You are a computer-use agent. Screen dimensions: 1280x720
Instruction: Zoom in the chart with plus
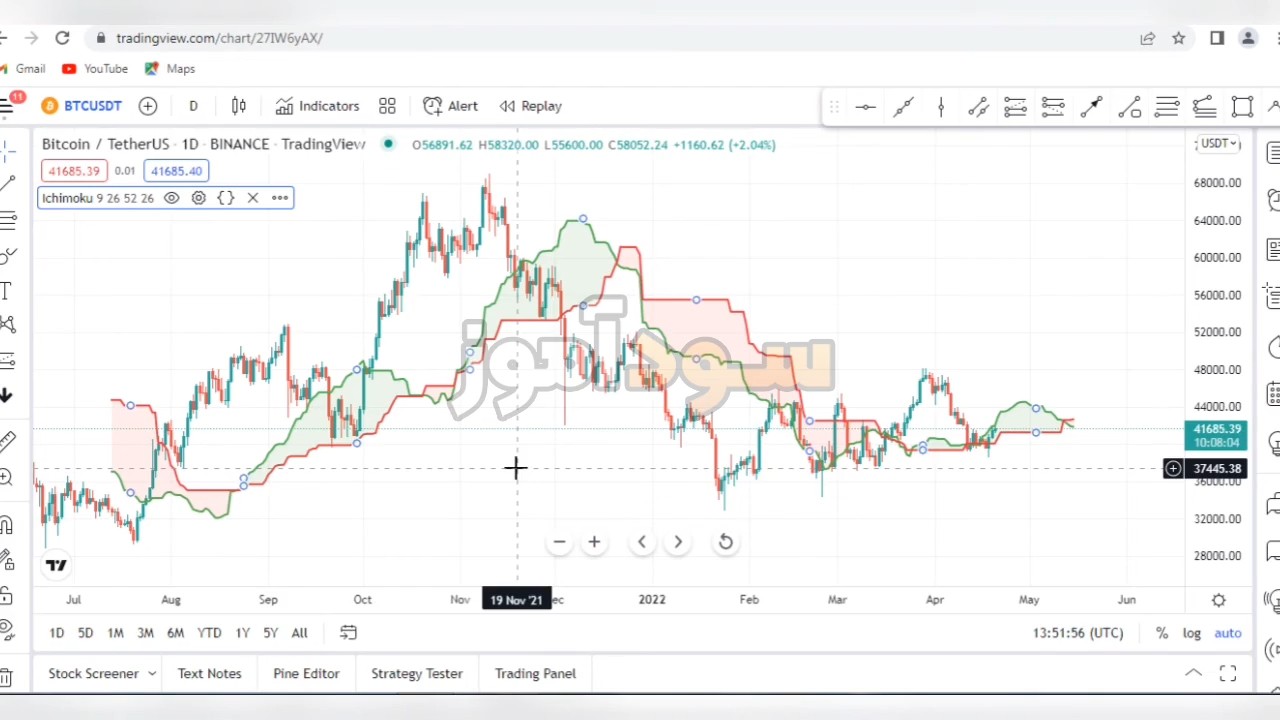point(594,542)
